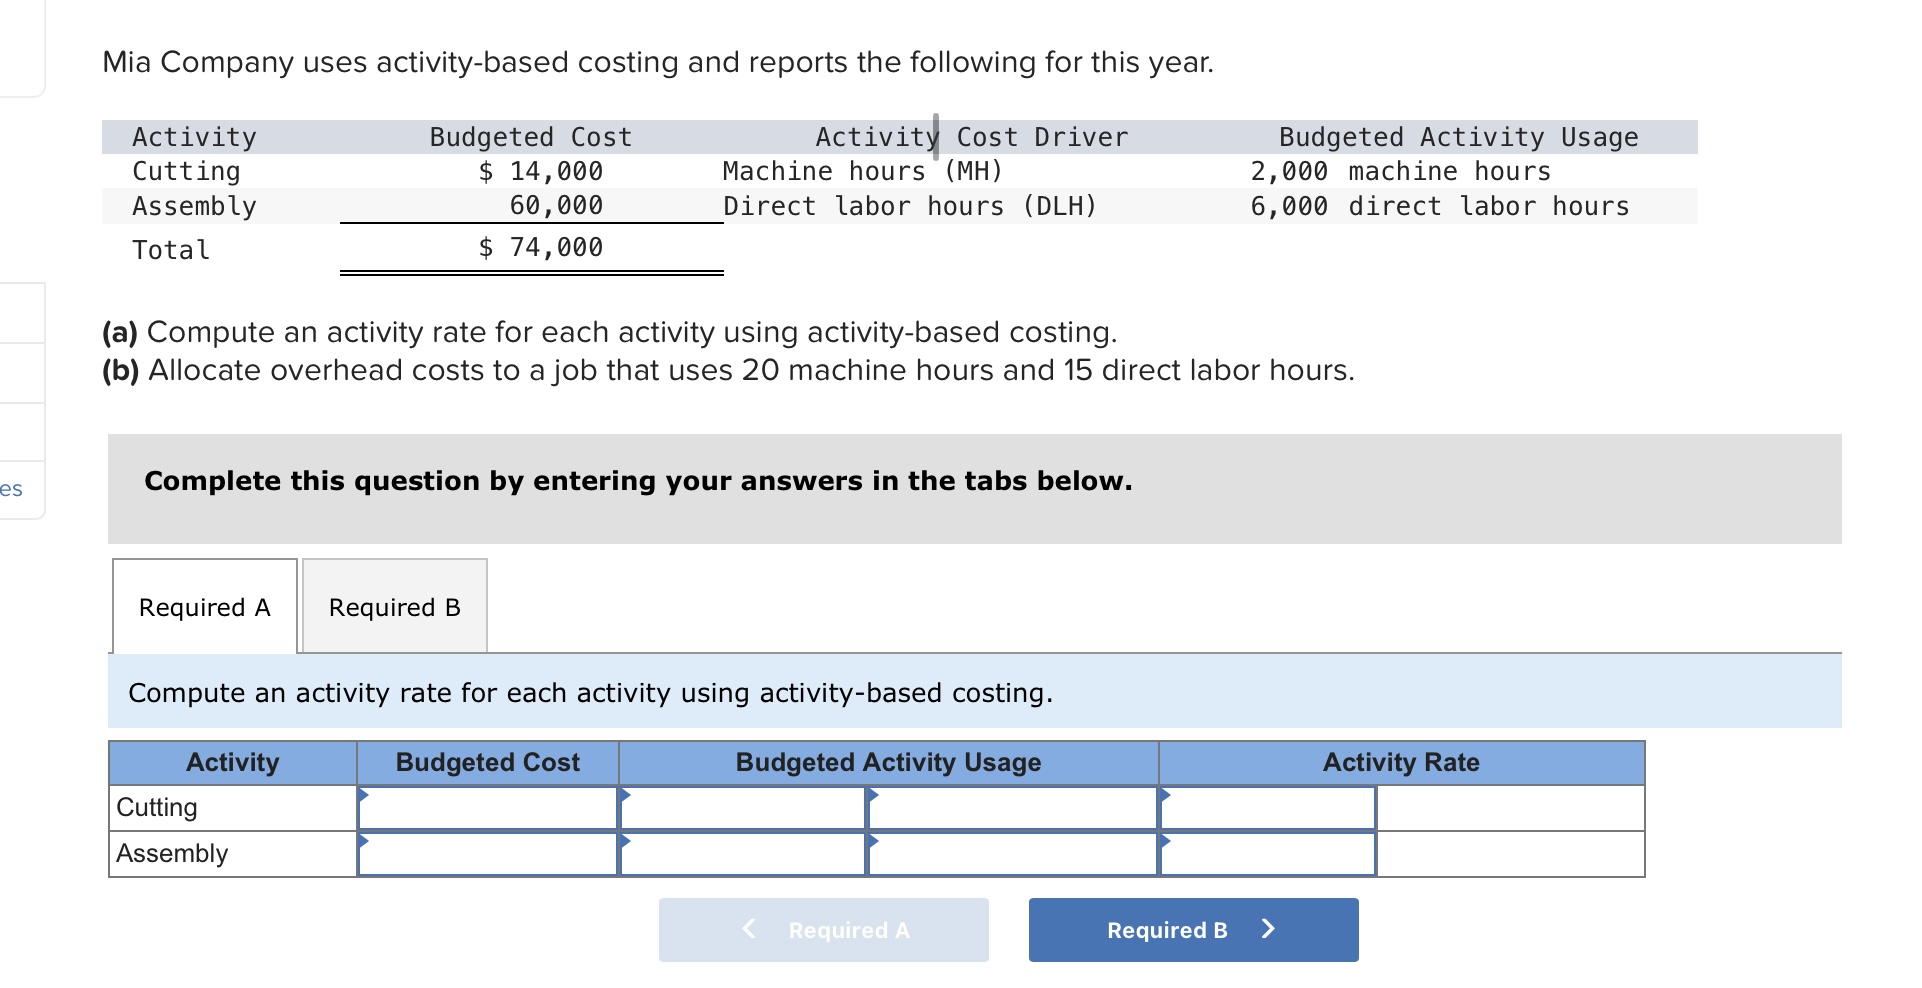Click the Required B navigation button
This screenshot has height=988, width=1922.
[x=1192, y=929]
